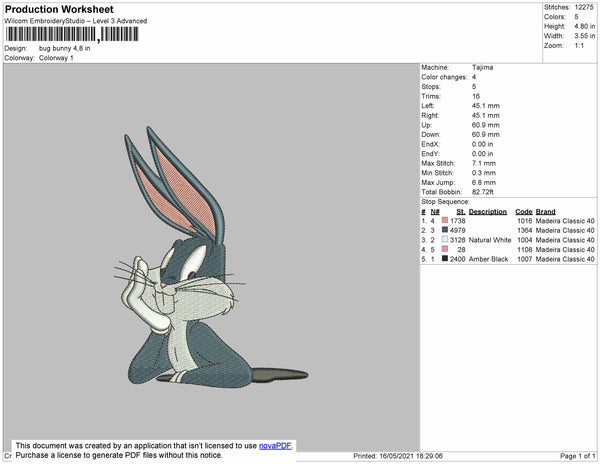Click the Trims value 16
600x464 pixels.
476,96
